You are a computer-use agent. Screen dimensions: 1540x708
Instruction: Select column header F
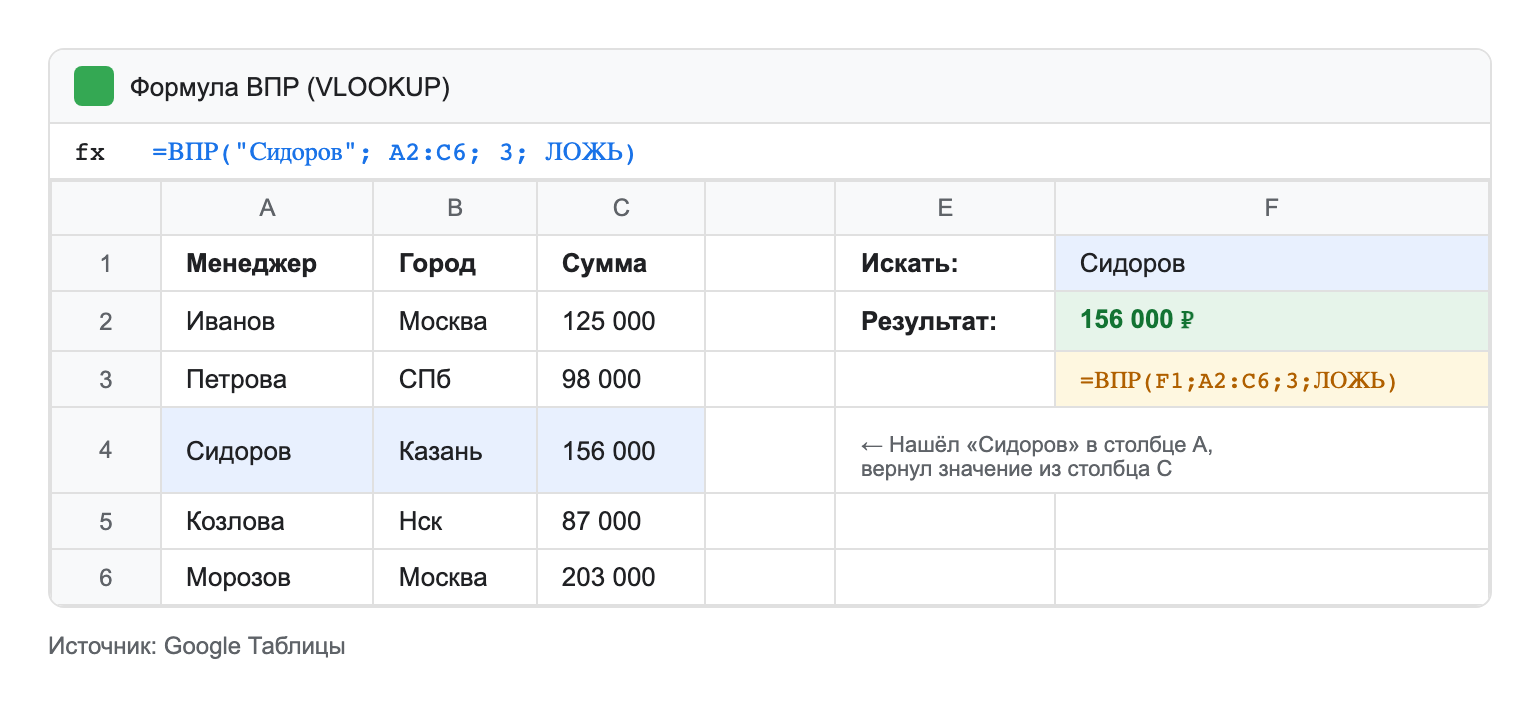[1270, 207]
